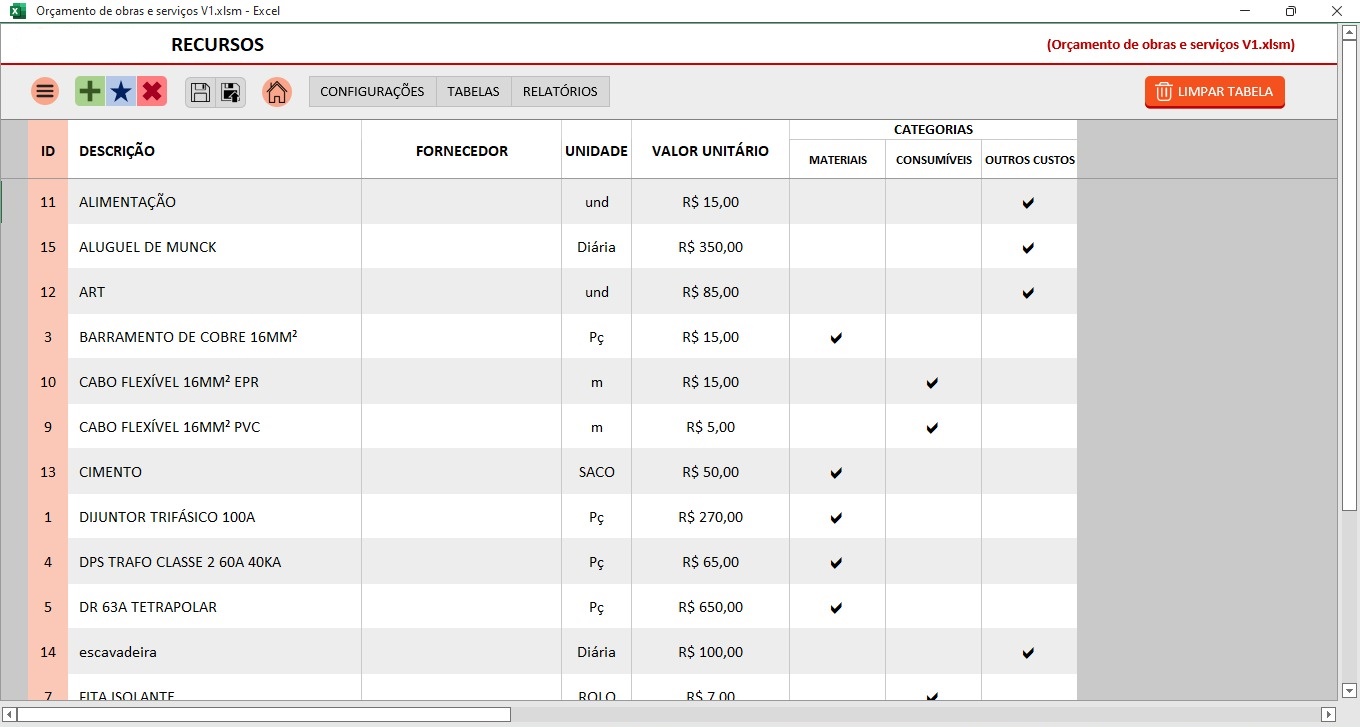
Task: Click the save floppy disk icon
Action: [200, 93]
